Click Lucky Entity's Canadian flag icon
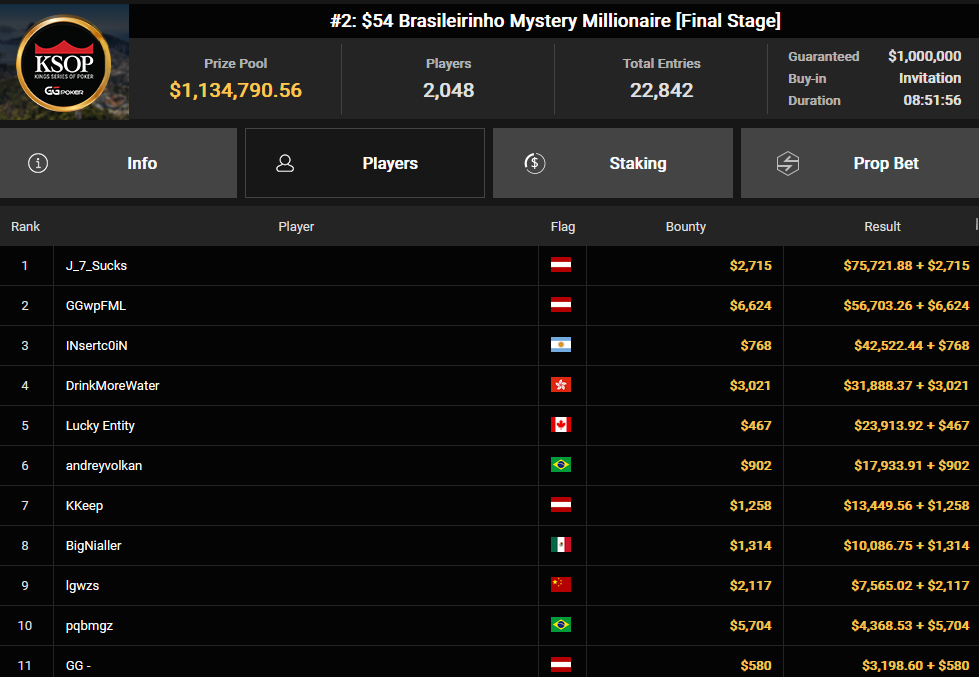The height and width of the screenshot is (677, 979). (x=561, y=425)
